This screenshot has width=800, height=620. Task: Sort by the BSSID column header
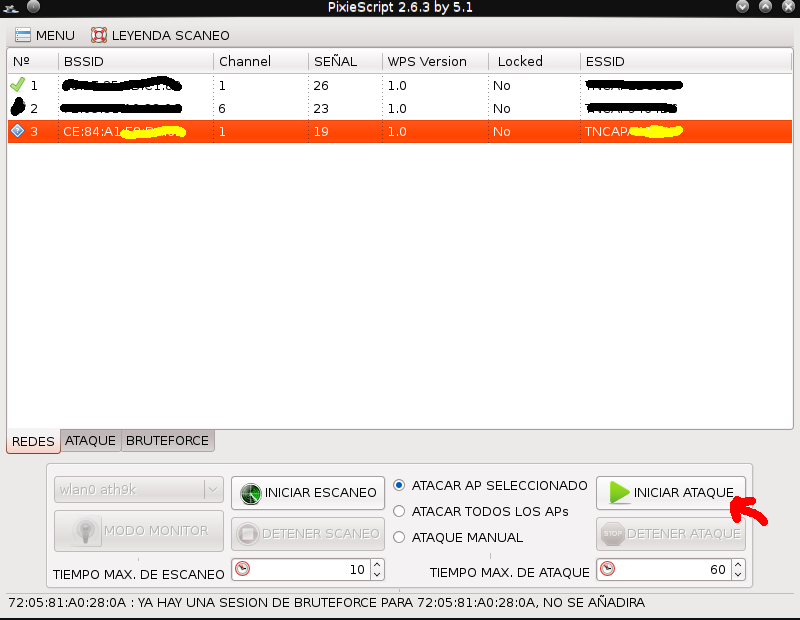point(136,61)
